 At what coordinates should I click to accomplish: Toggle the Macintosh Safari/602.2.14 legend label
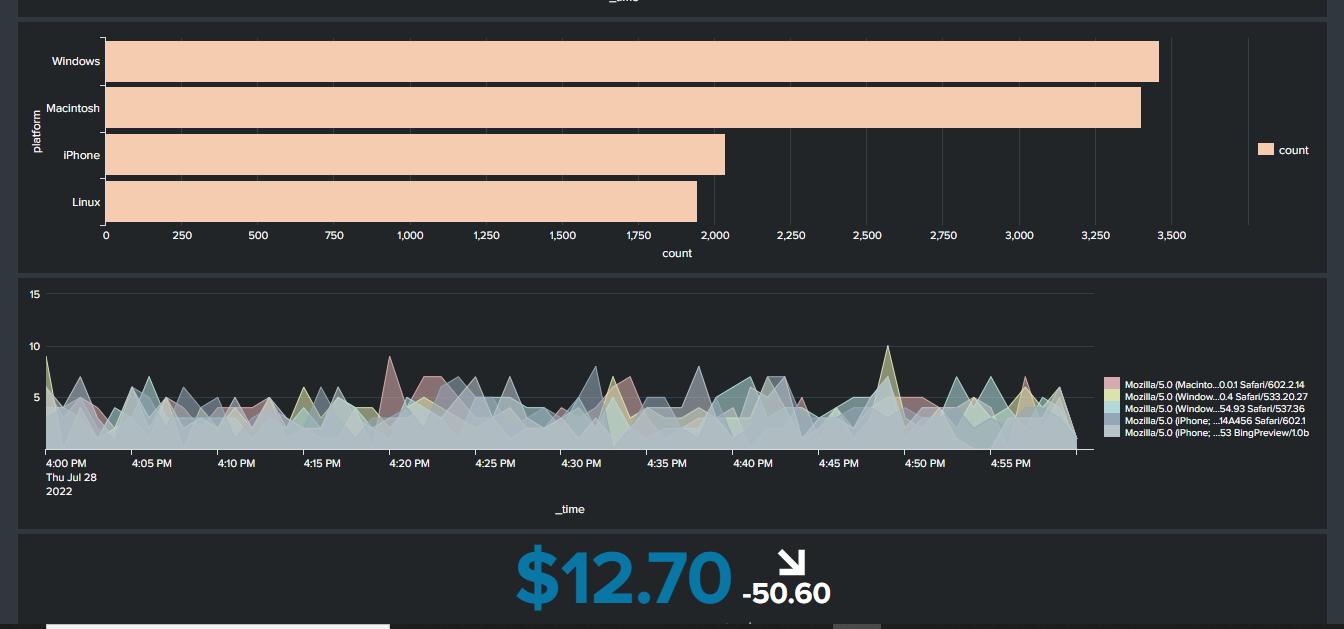coord(1214,385)
